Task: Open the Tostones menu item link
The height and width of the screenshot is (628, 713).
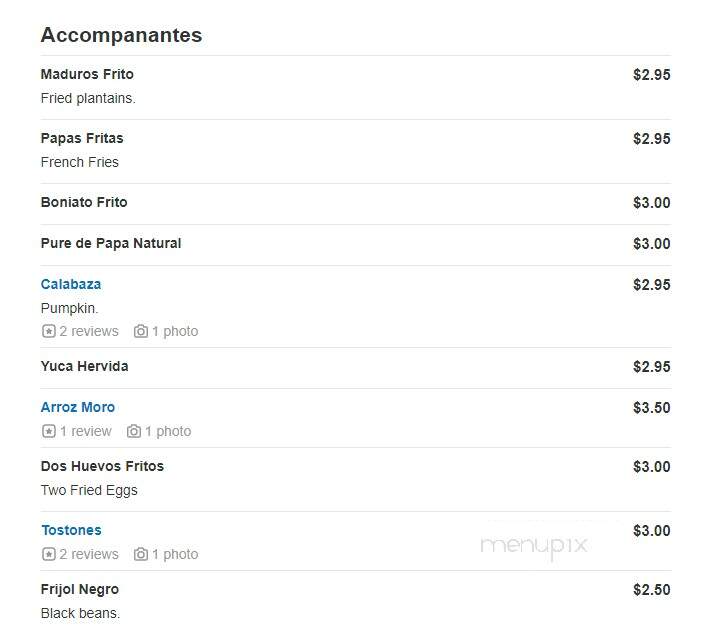Action: pos(71,530)
